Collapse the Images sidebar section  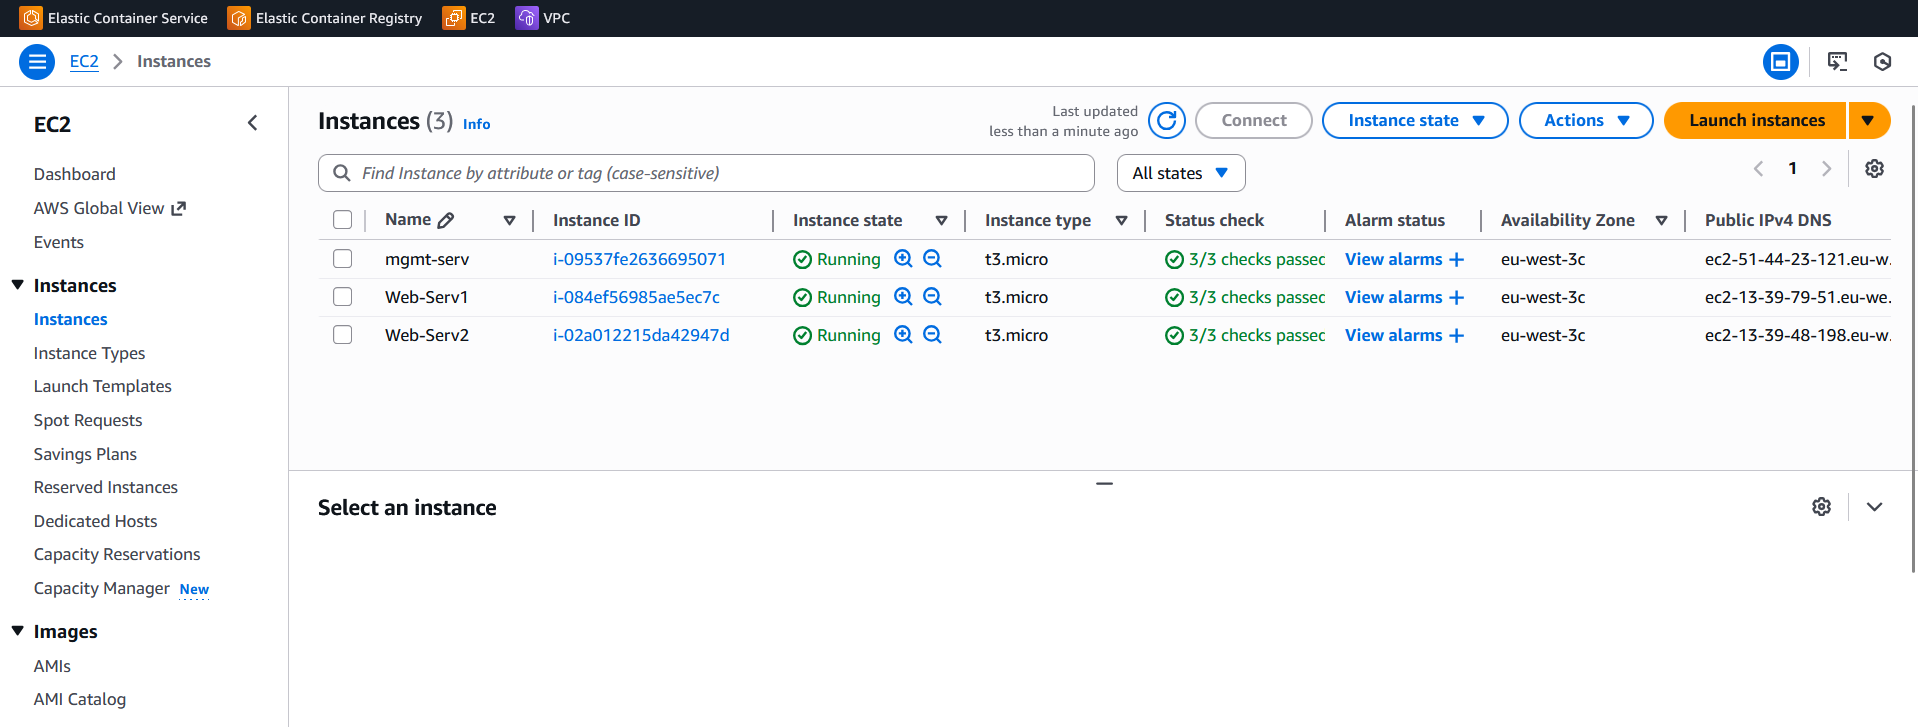pyautogui.click(x=18, y=631)
